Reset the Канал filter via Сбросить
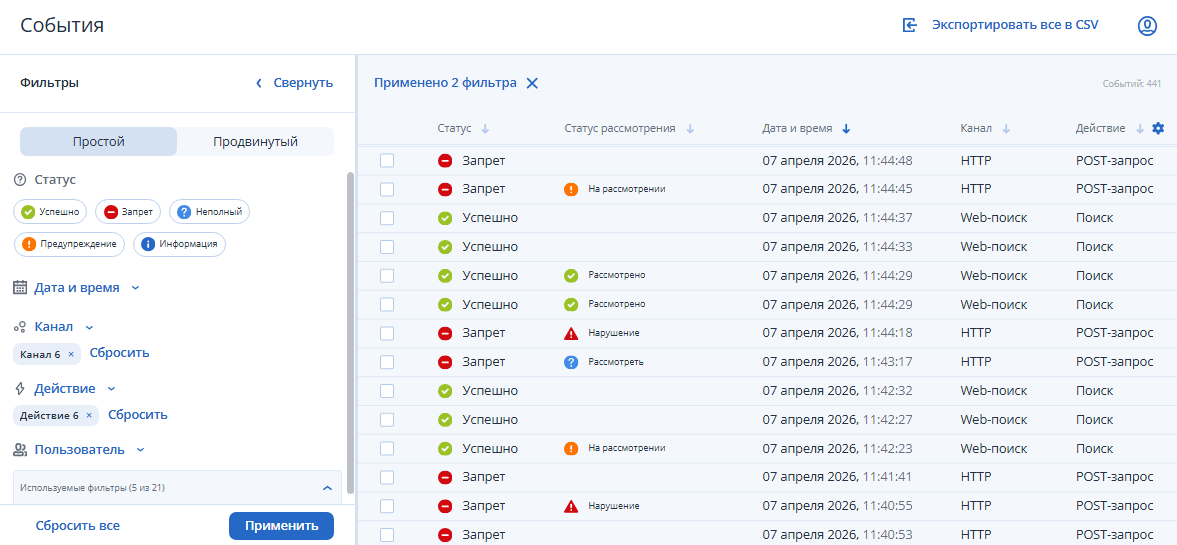The width and height of the screenshot is (1177, 545). point(119,353)
